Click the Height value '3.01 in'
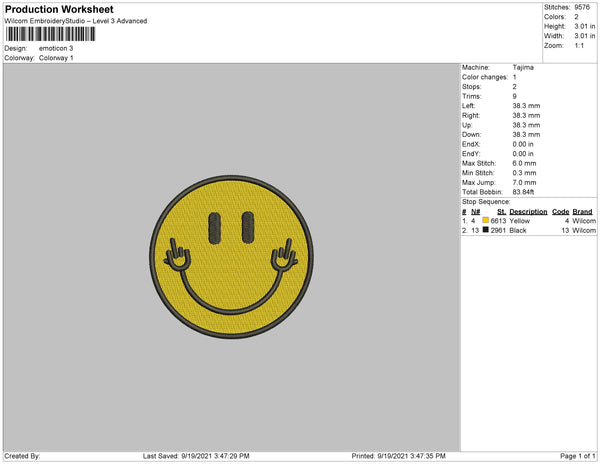The image size is (600, 464). tap(585, 26)
